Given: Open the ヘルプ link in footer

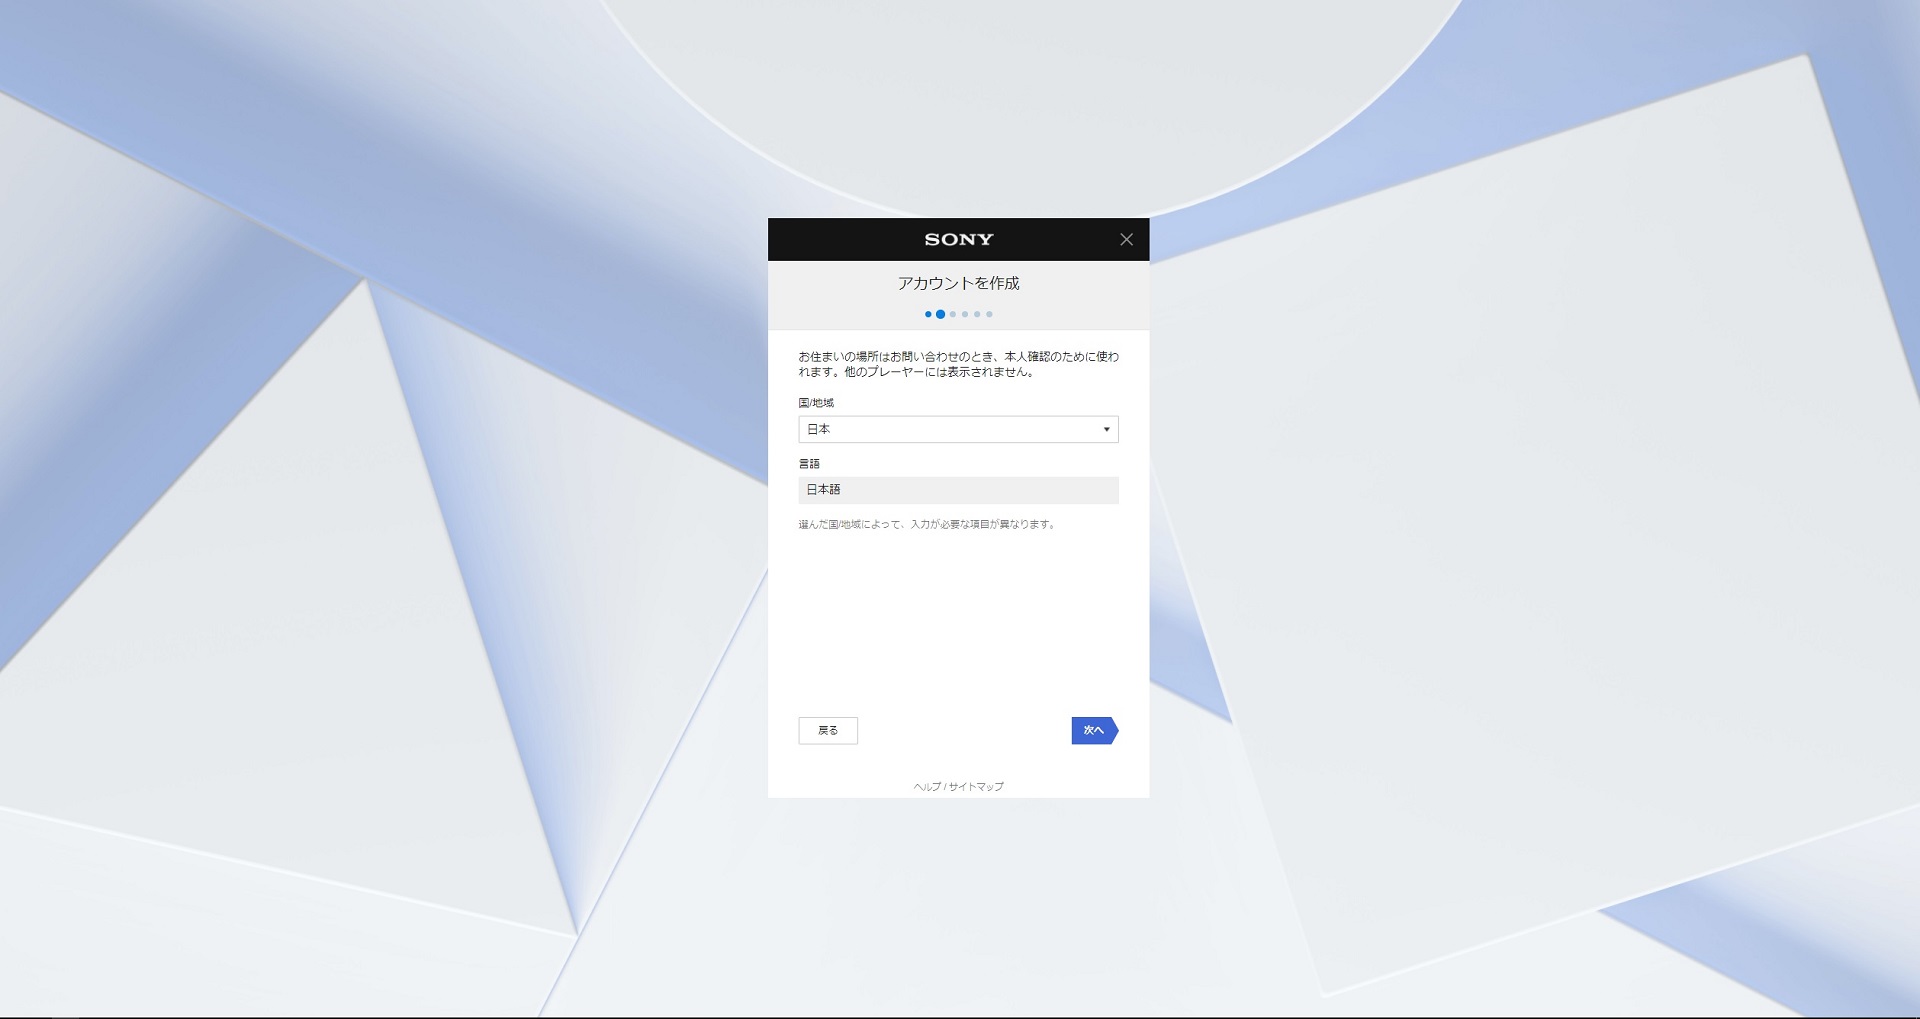Looking at the screenshot, I should pyautogui.click(x=927, y=787).
